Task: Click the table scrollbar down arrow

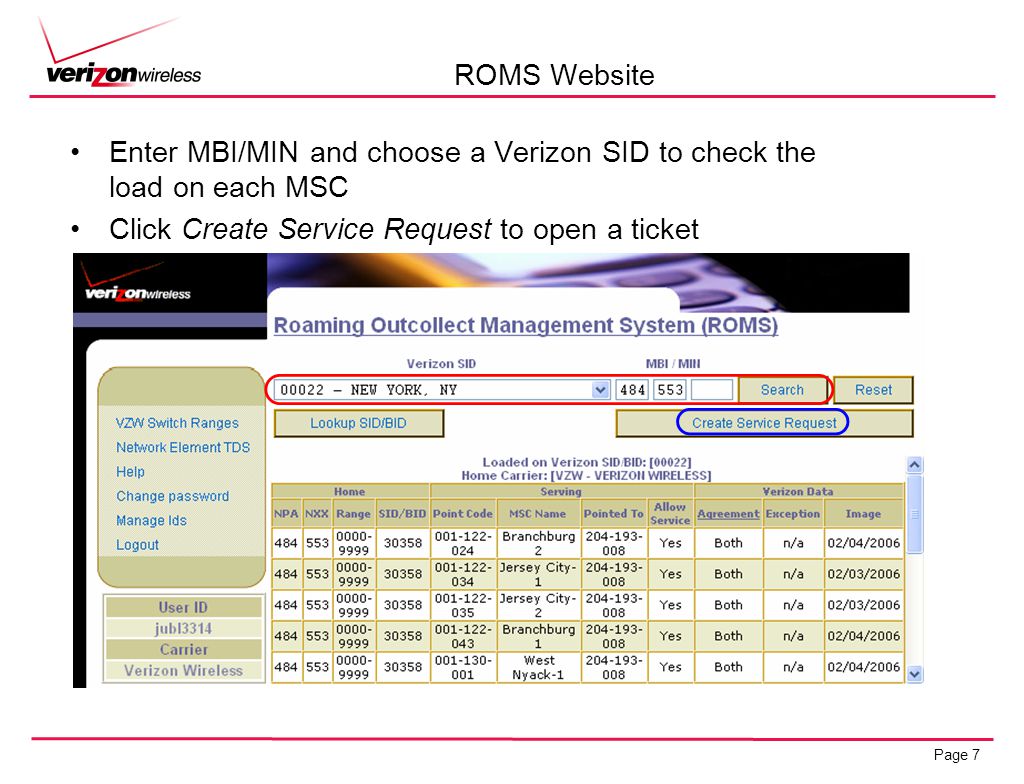Action: (914, 674)
